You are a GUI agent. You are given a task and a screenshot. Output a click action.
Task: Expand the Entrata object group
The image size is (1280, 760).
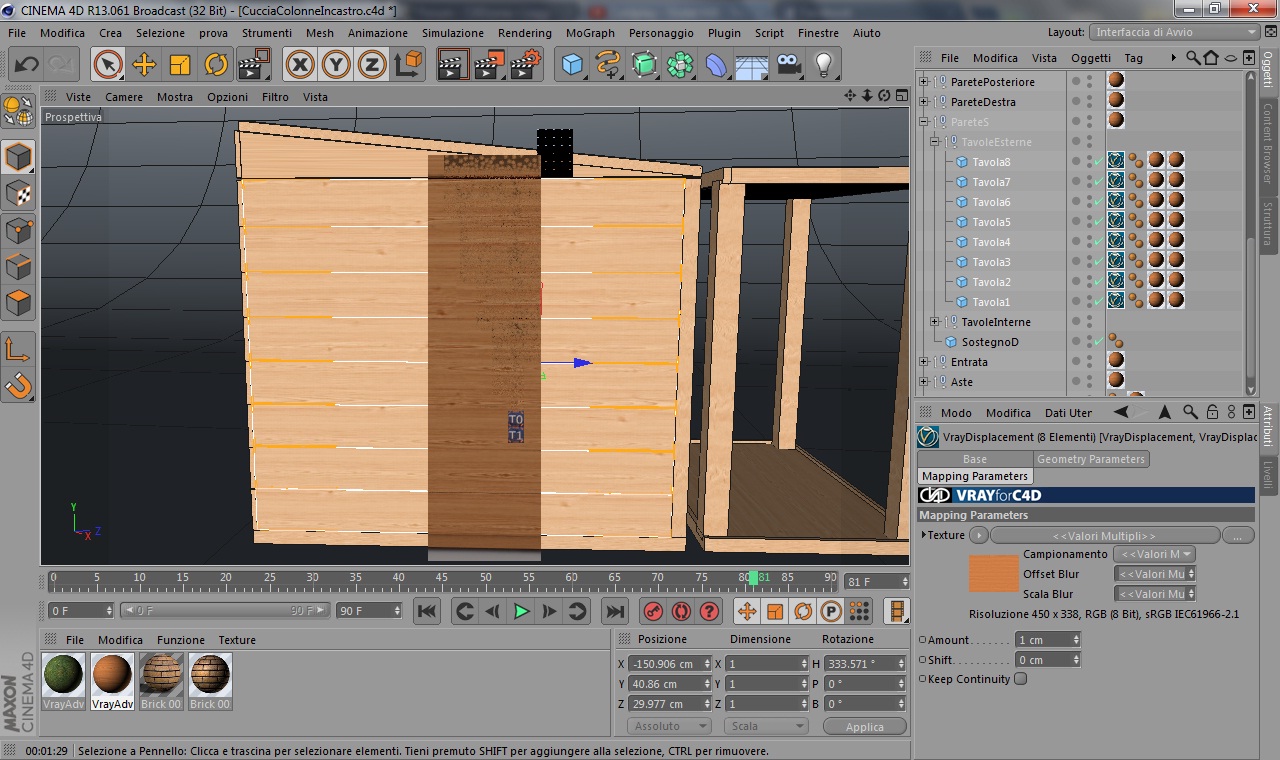pos(924,362)
